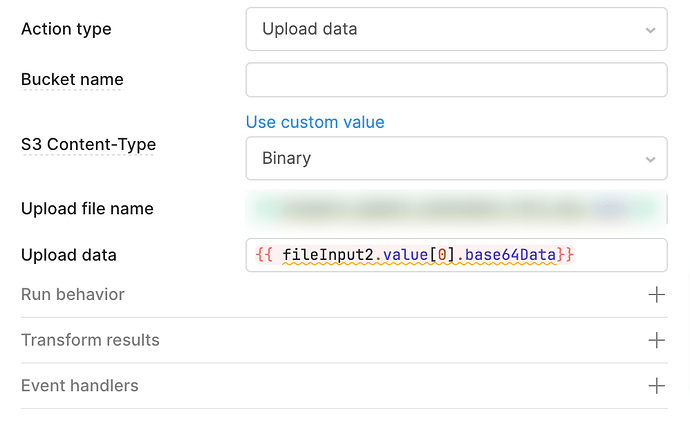Click the Upload file name field
The image size is (690, 430).
456,209
